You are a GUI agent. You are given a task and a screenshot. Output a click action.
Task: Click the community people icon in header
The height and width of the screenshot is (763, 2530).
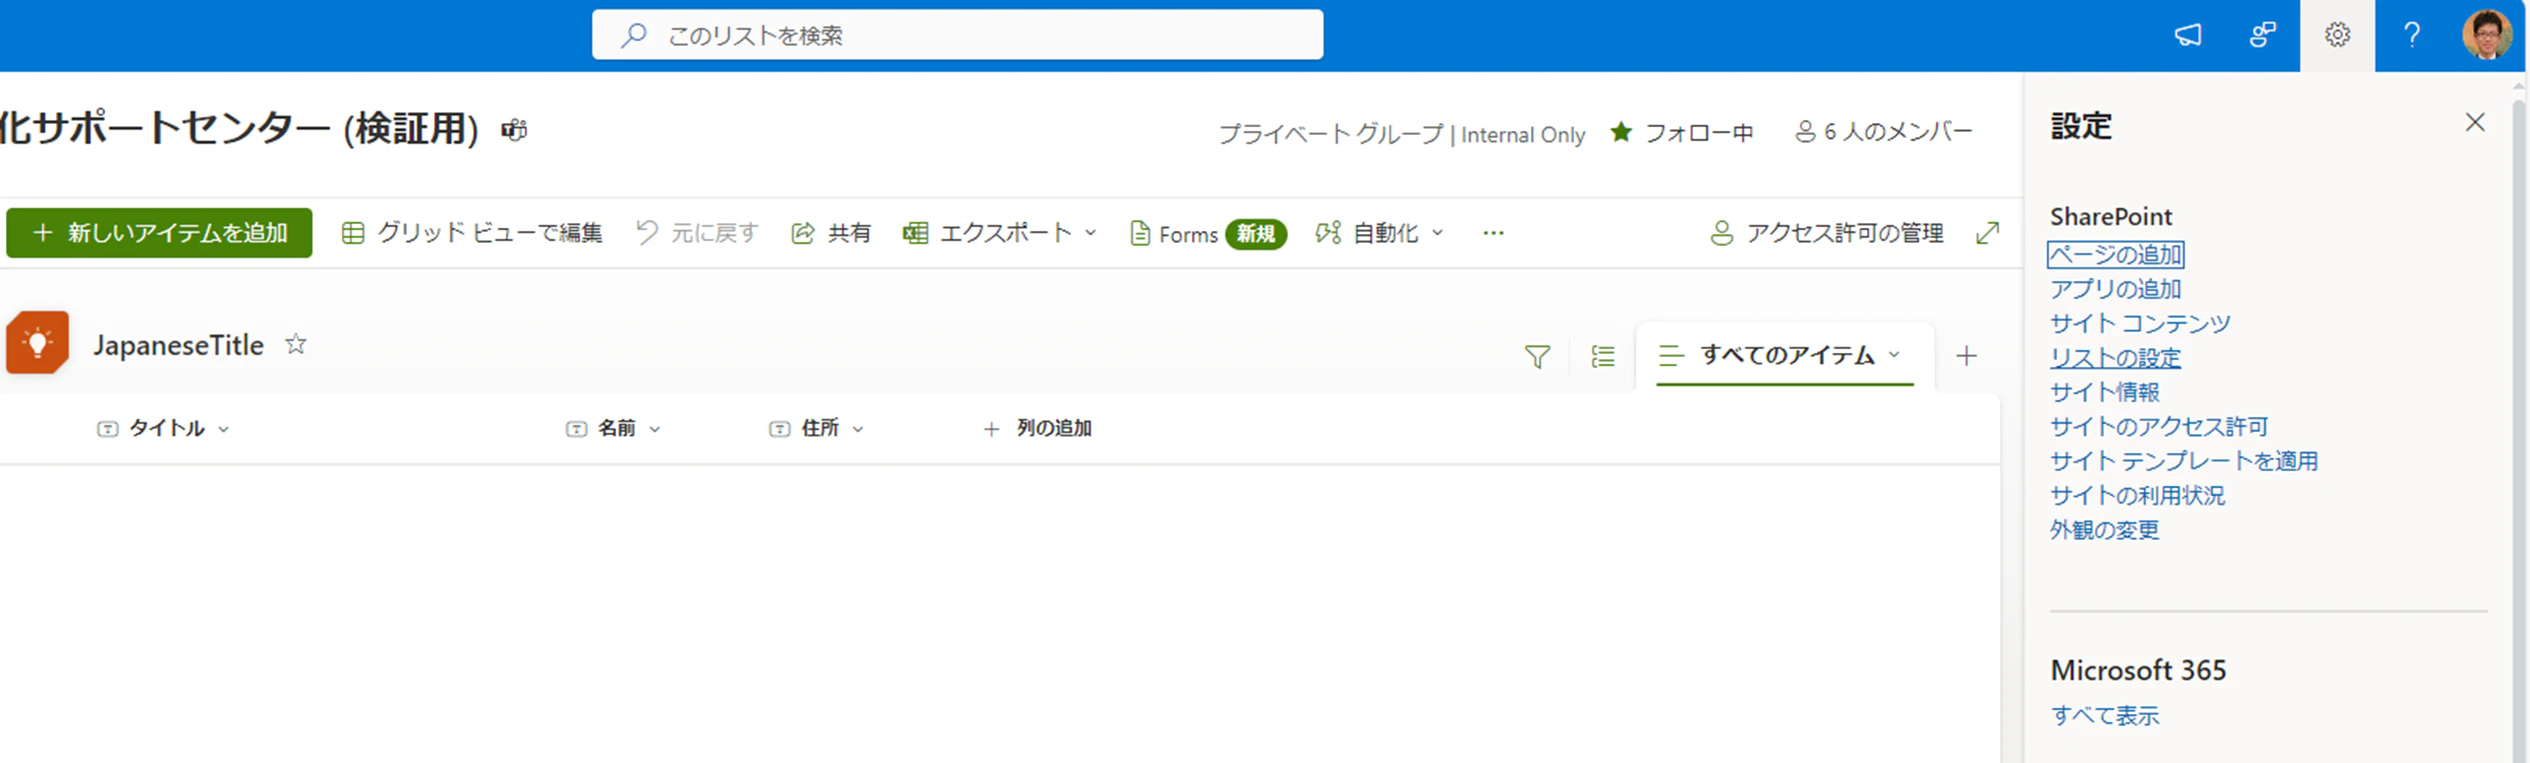(x=2262, y=35)
